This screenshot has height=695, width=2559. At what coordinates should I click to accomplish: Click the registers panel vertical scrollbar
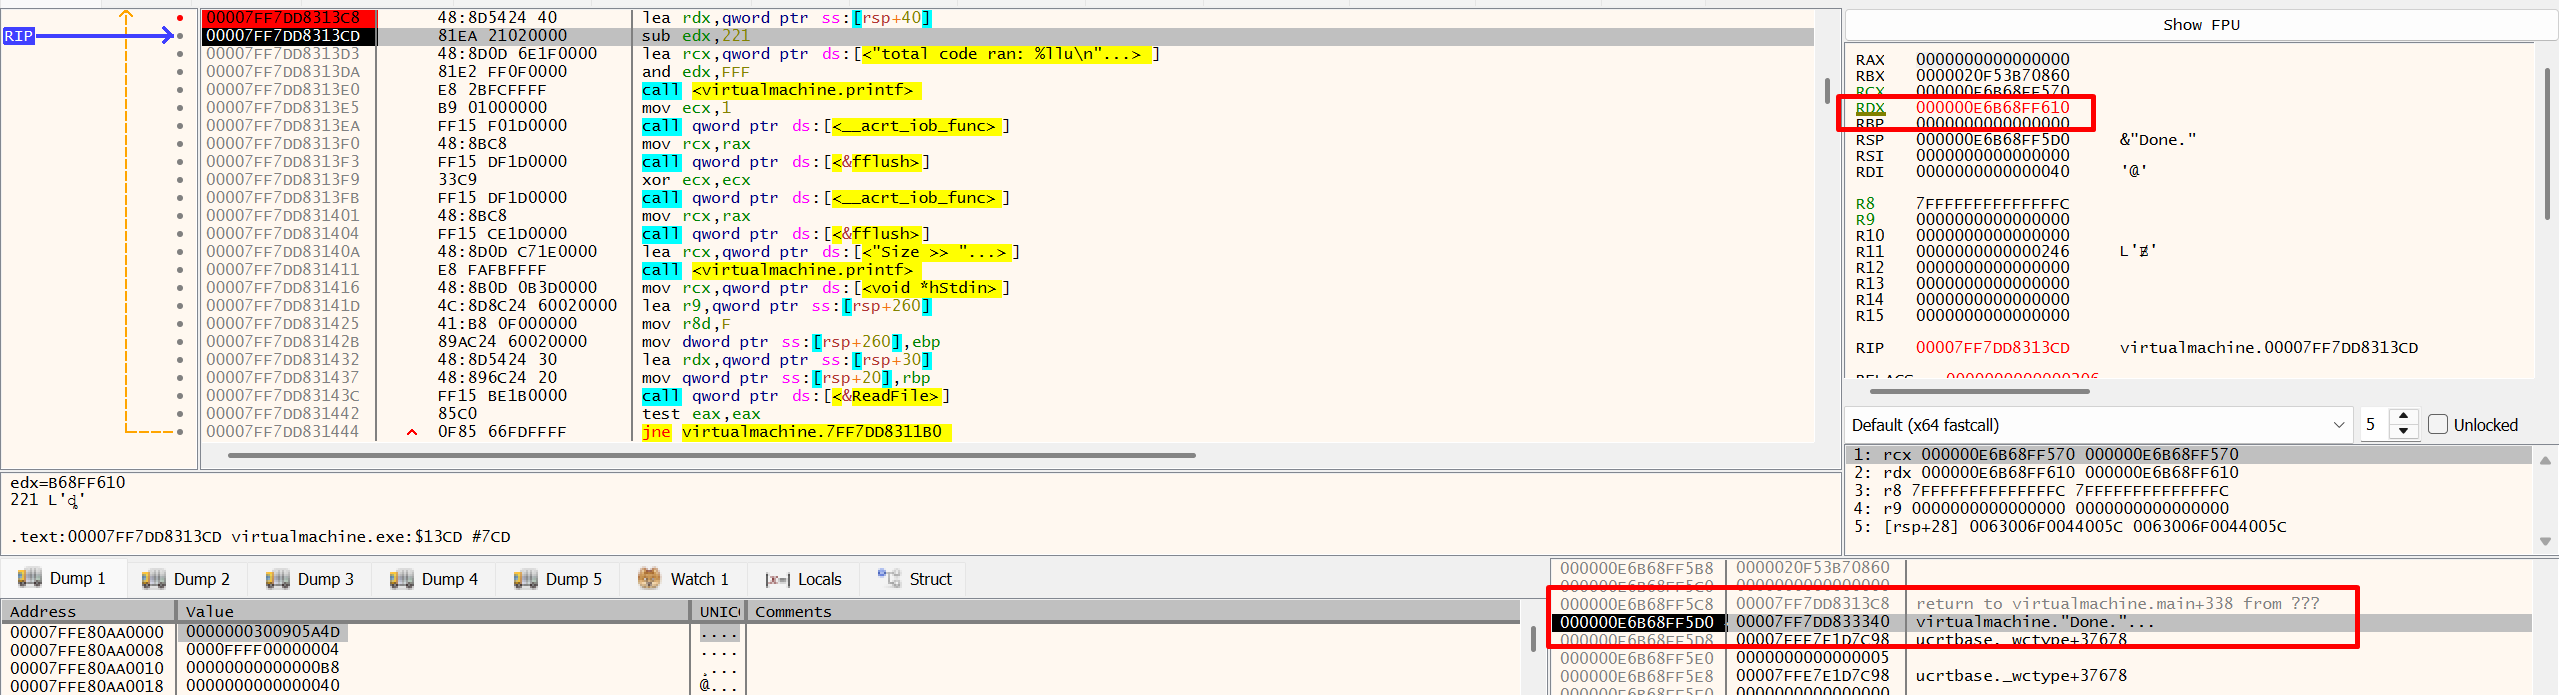pyautogui.click(x=2547, y=140)
